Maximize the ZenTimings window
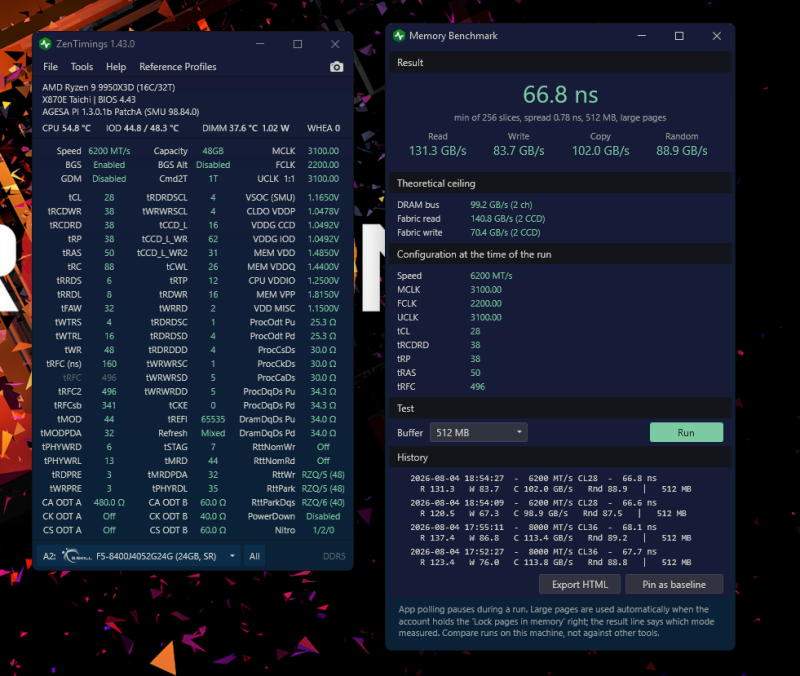The width and height of the screenshot is (800, 676). pos(297,44)
